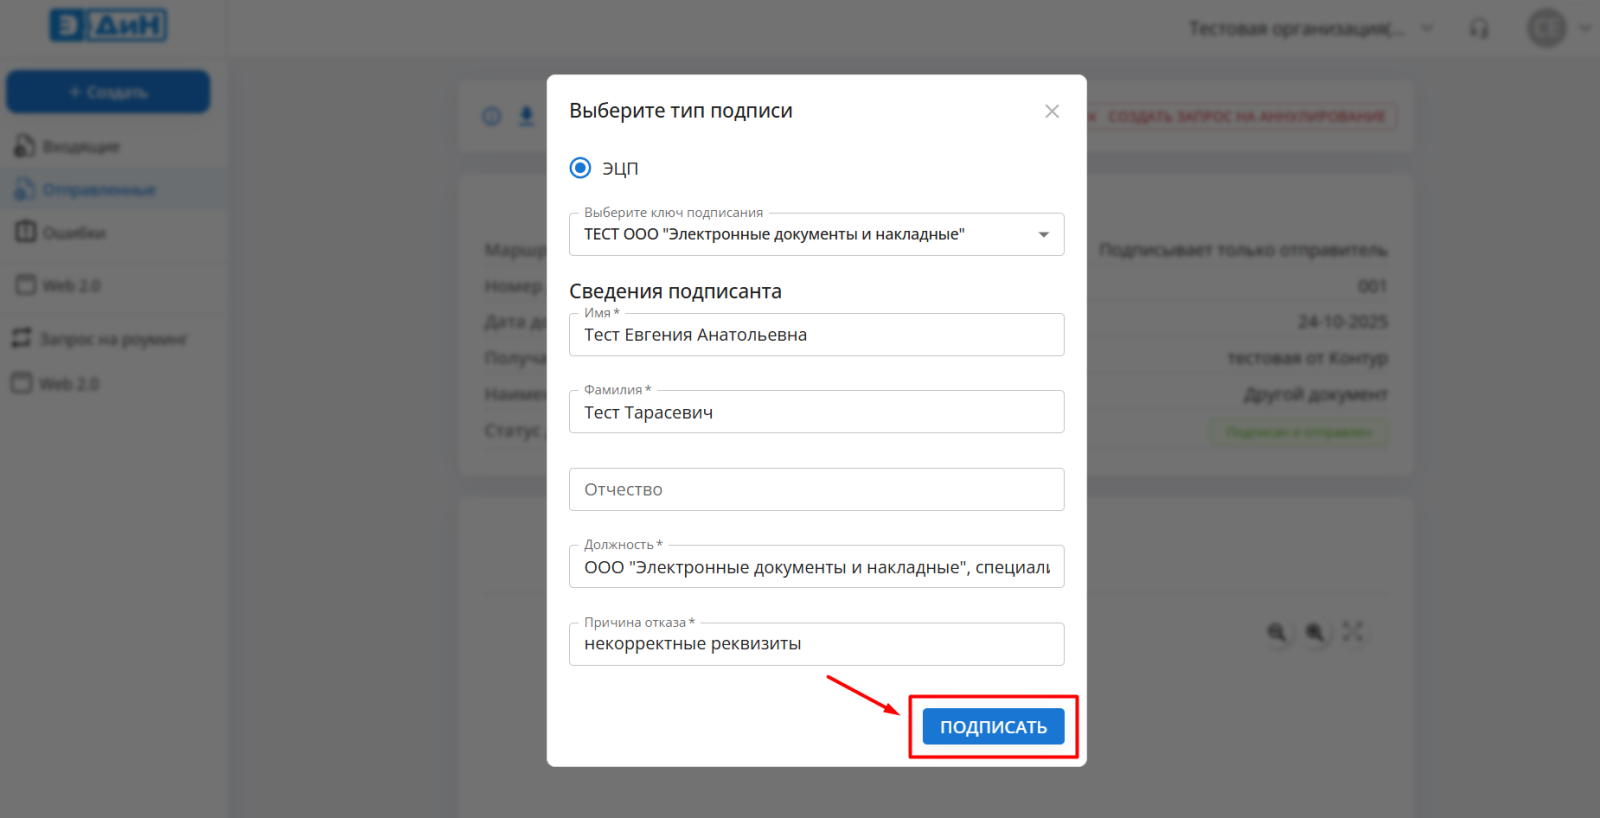Open the Ошибки section
Image resolution: width=1600 pixels, height=818 pixels.
point(73,233)
